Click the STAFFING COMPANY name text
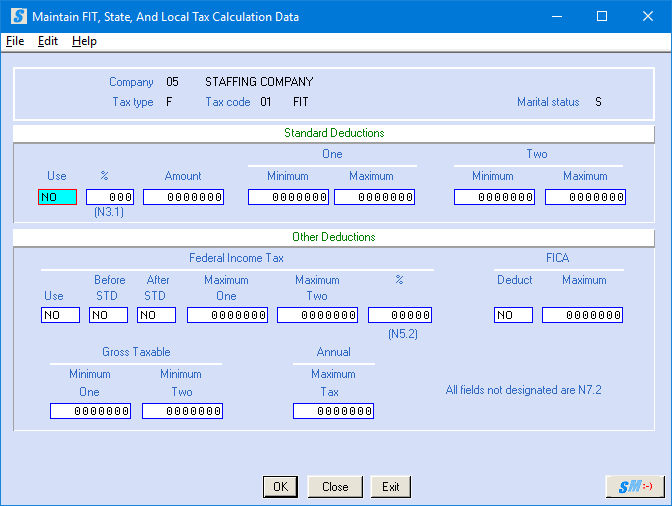 259,81
